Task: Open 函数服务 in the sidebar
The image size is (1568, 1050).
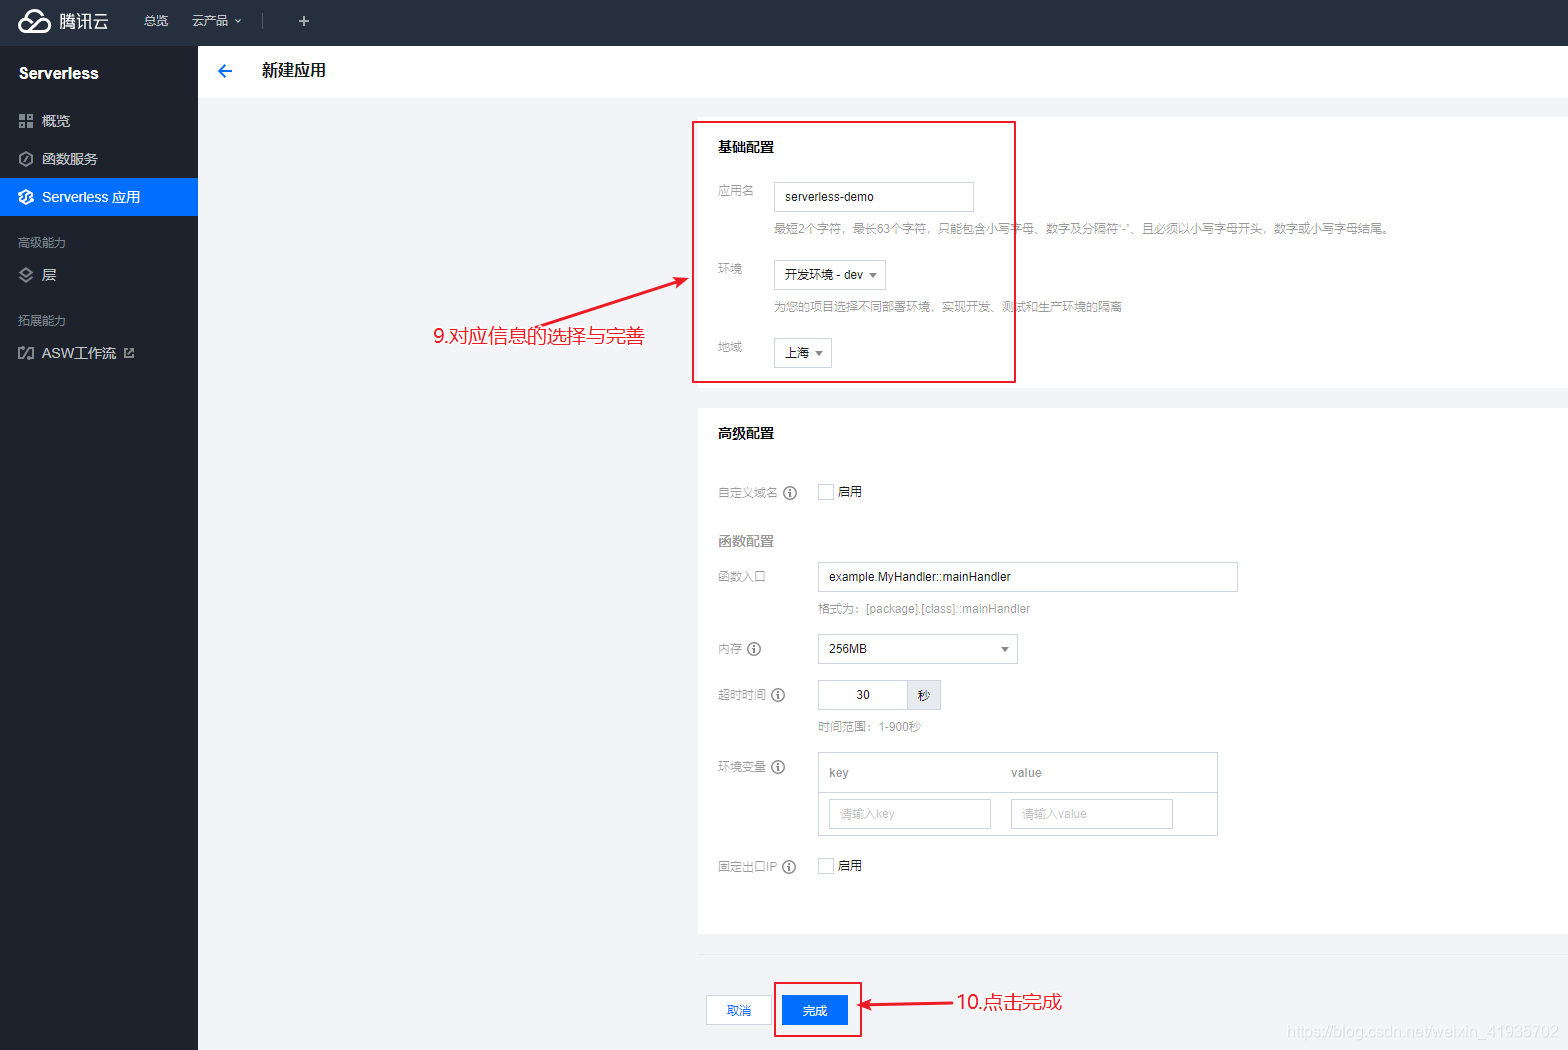Action: click(99, 159)
